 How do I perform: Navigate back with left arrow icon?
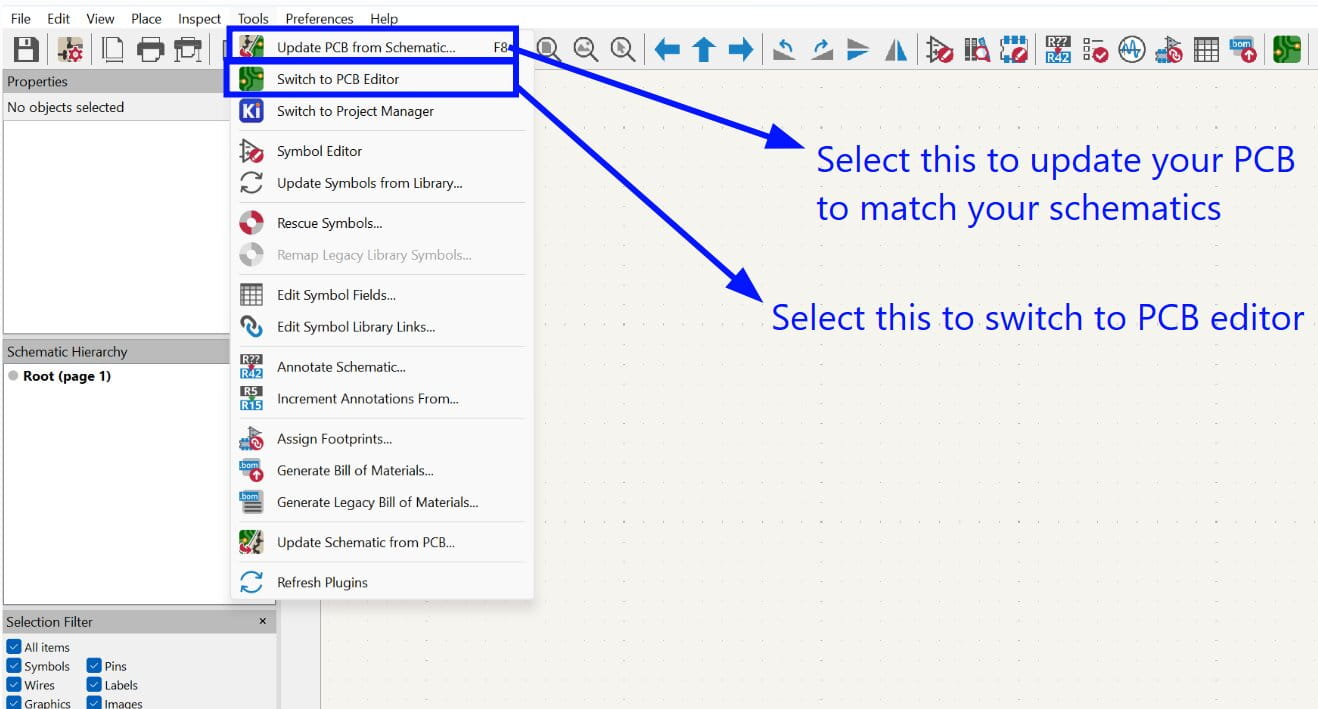click(667, 49)
